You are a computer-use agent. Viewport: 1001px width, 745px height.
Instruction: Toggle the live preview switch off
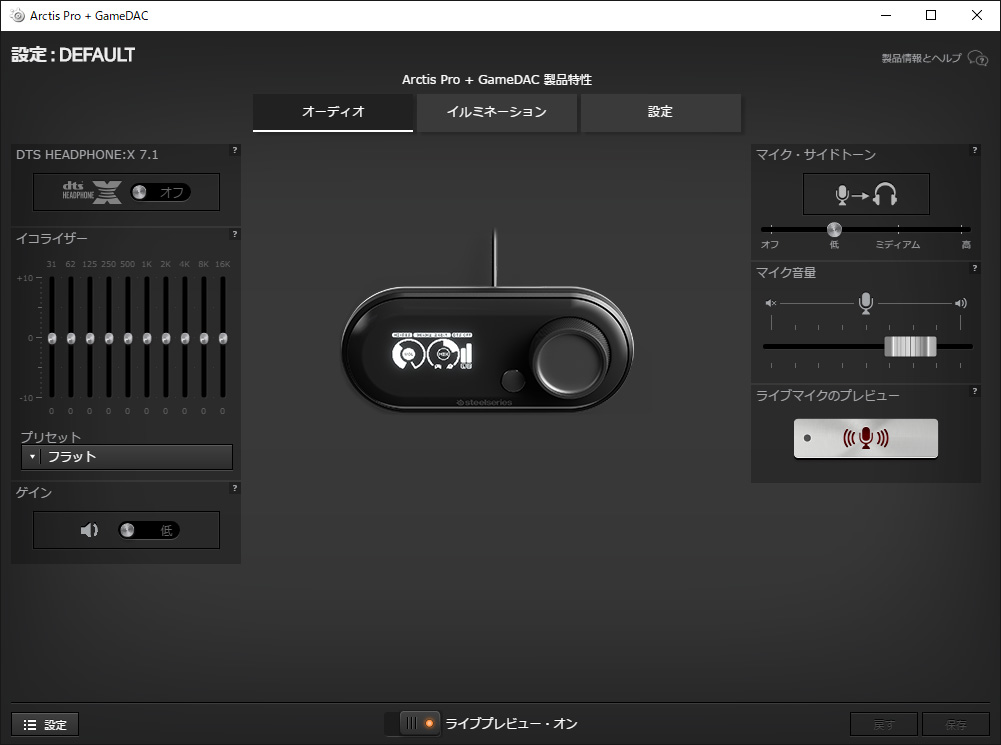419,723
